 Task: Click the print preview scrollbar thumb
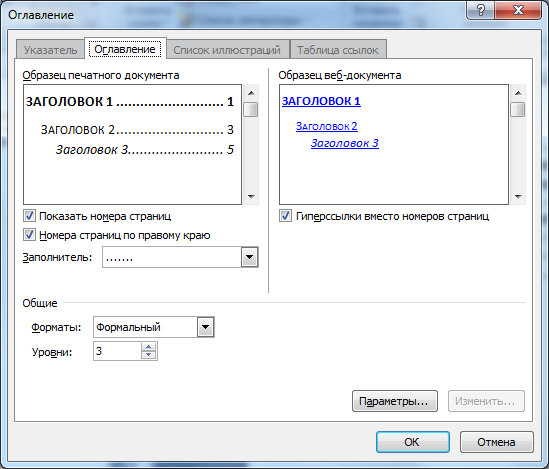[x=251, y=109]
